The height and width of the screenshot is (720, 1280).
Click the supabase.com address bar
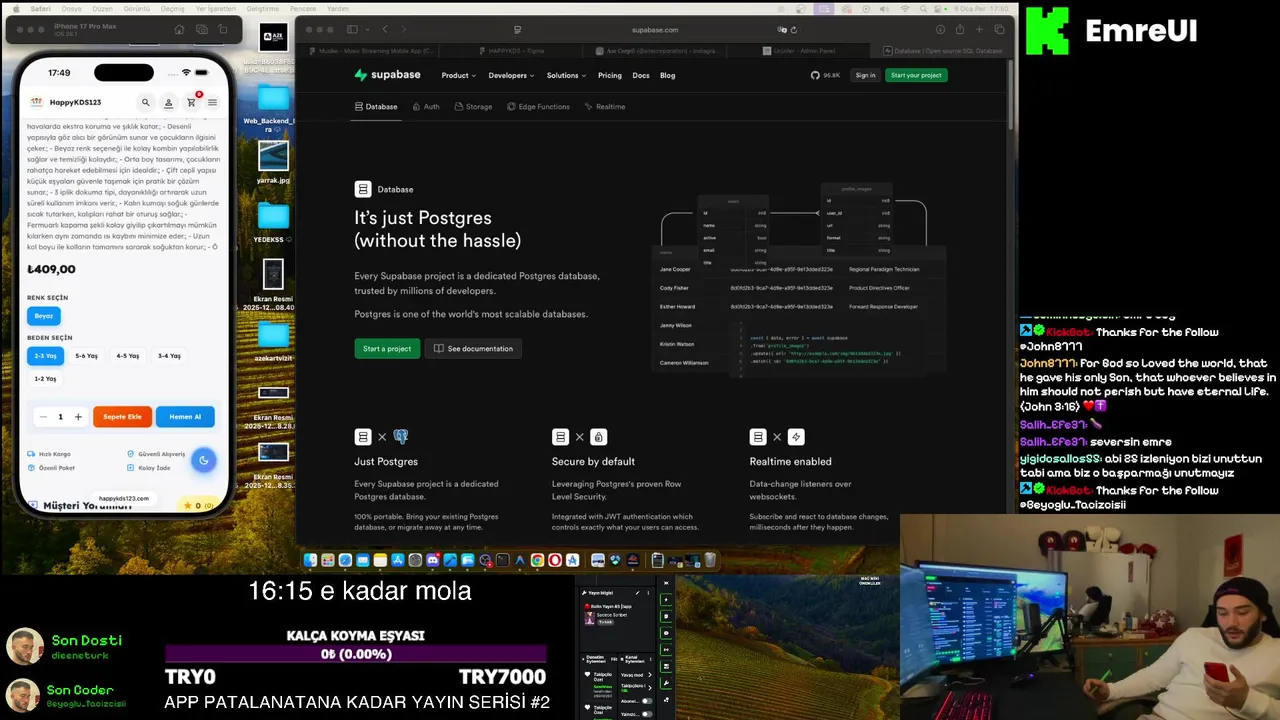pos(655,30)
